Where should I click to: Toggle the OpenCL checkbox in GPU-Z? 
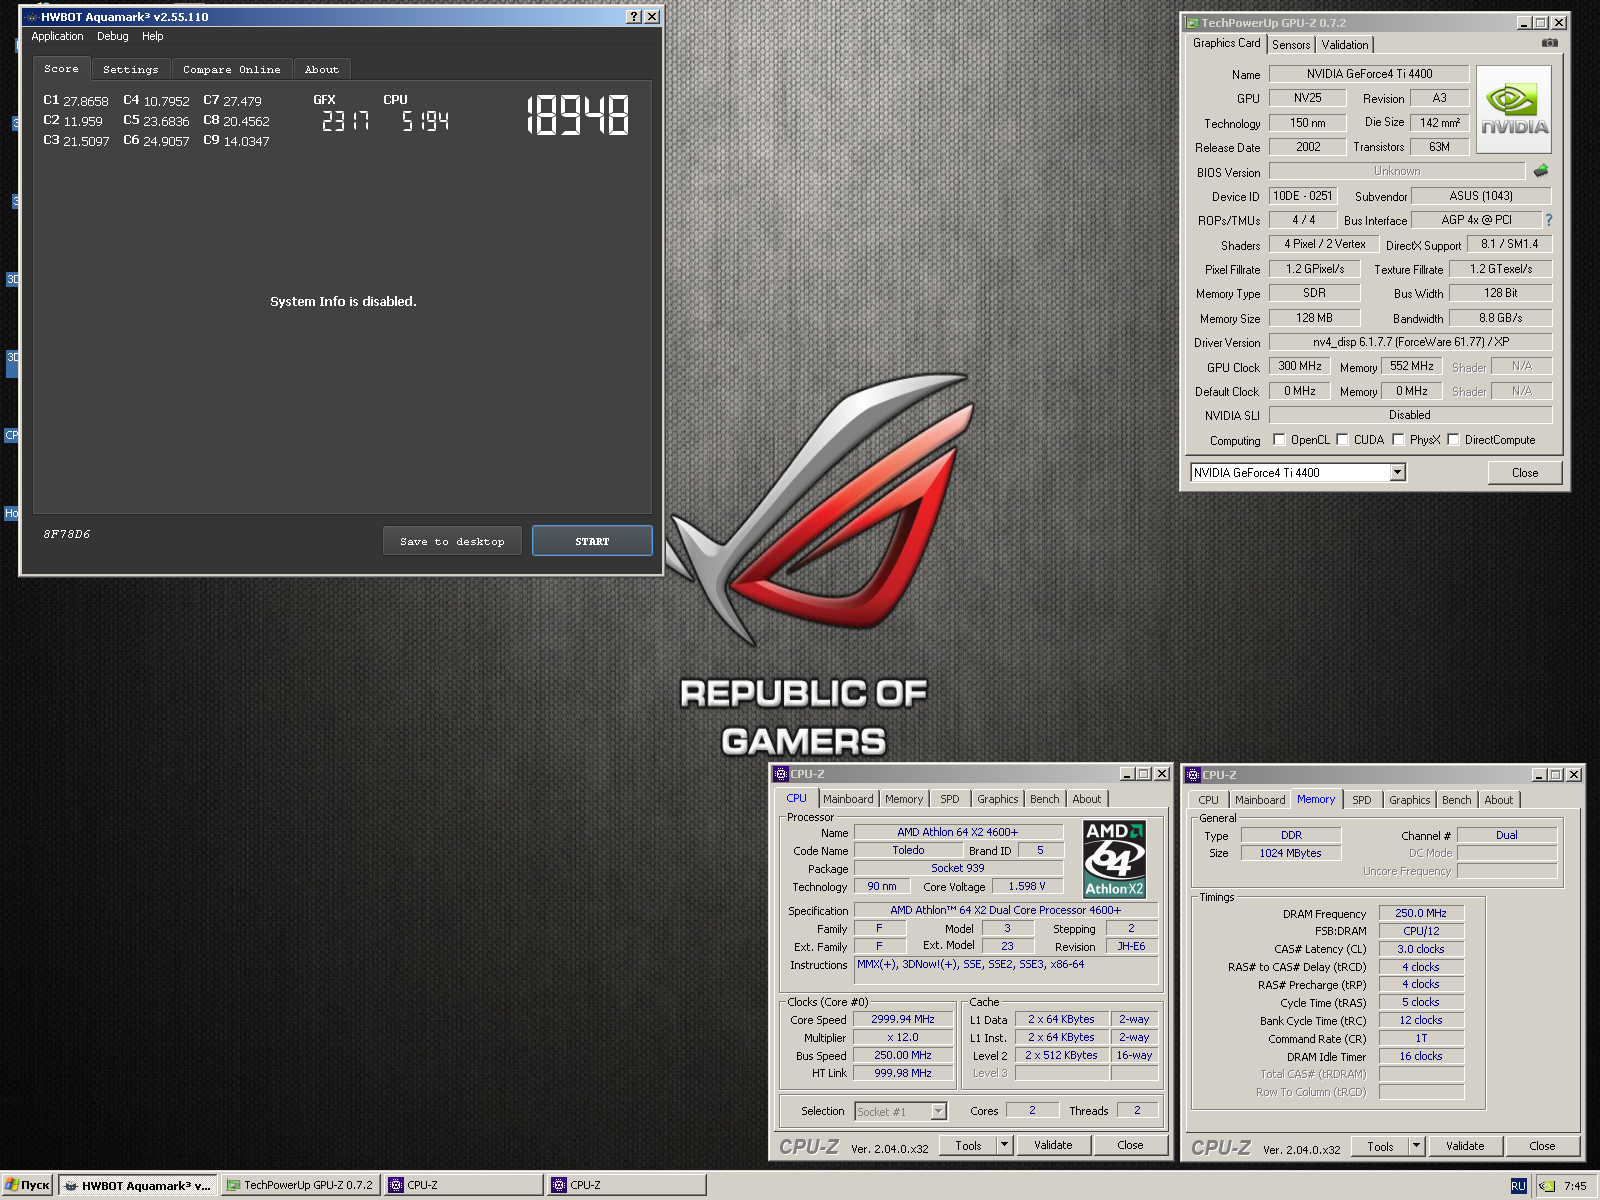pos(1279,439)
